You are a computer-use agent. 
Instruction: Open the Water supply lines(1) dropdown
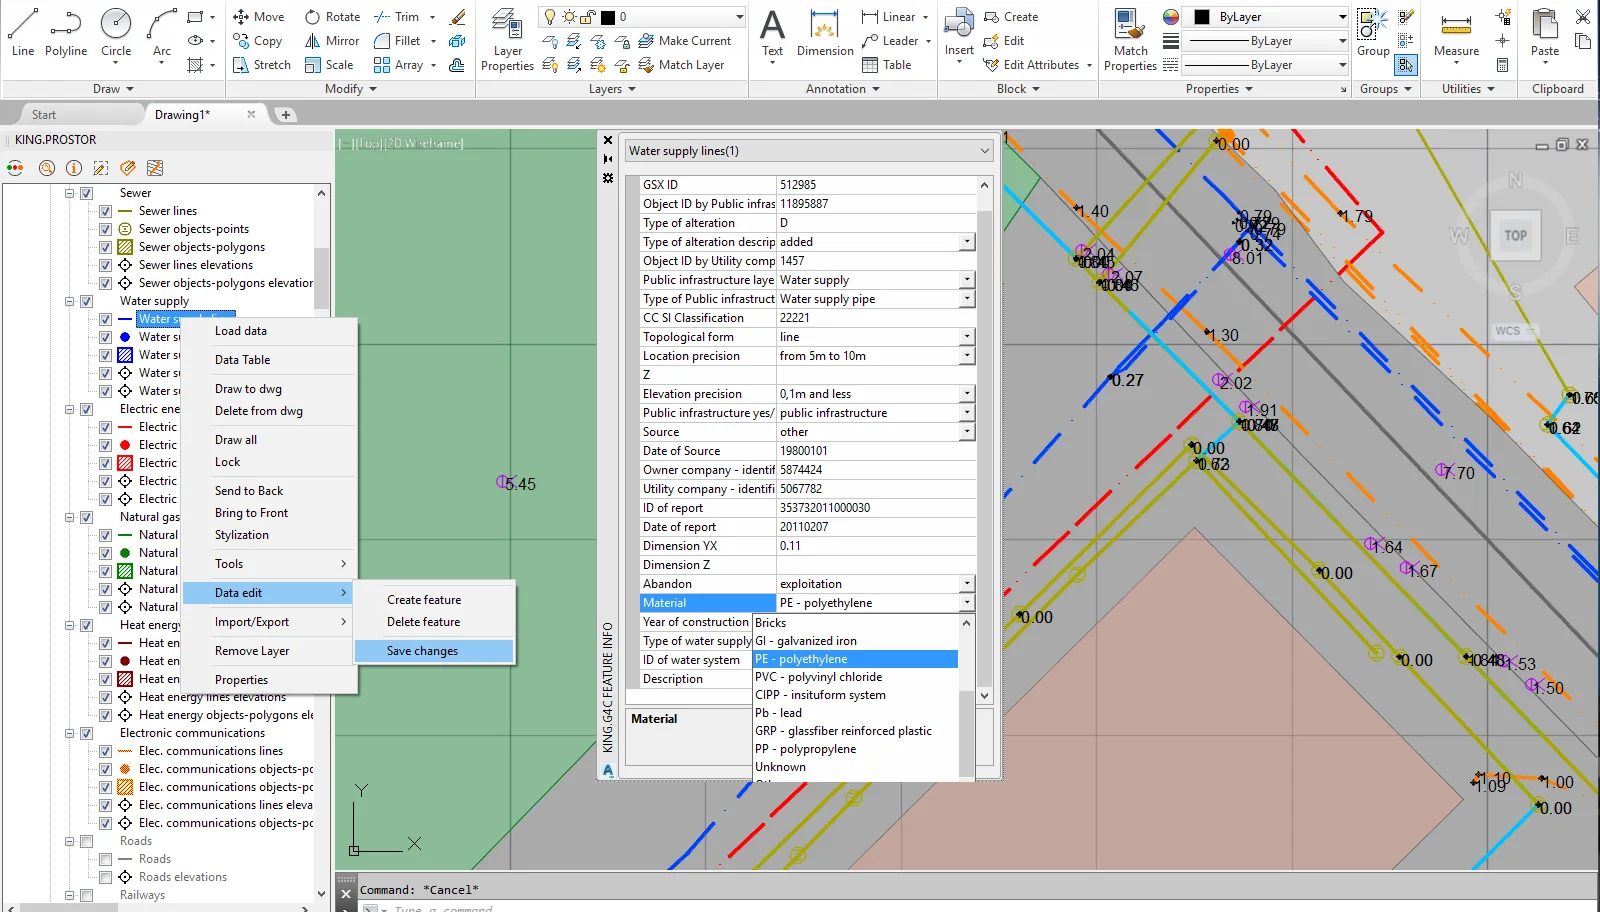pyautogui.click(x=984, y=151)
